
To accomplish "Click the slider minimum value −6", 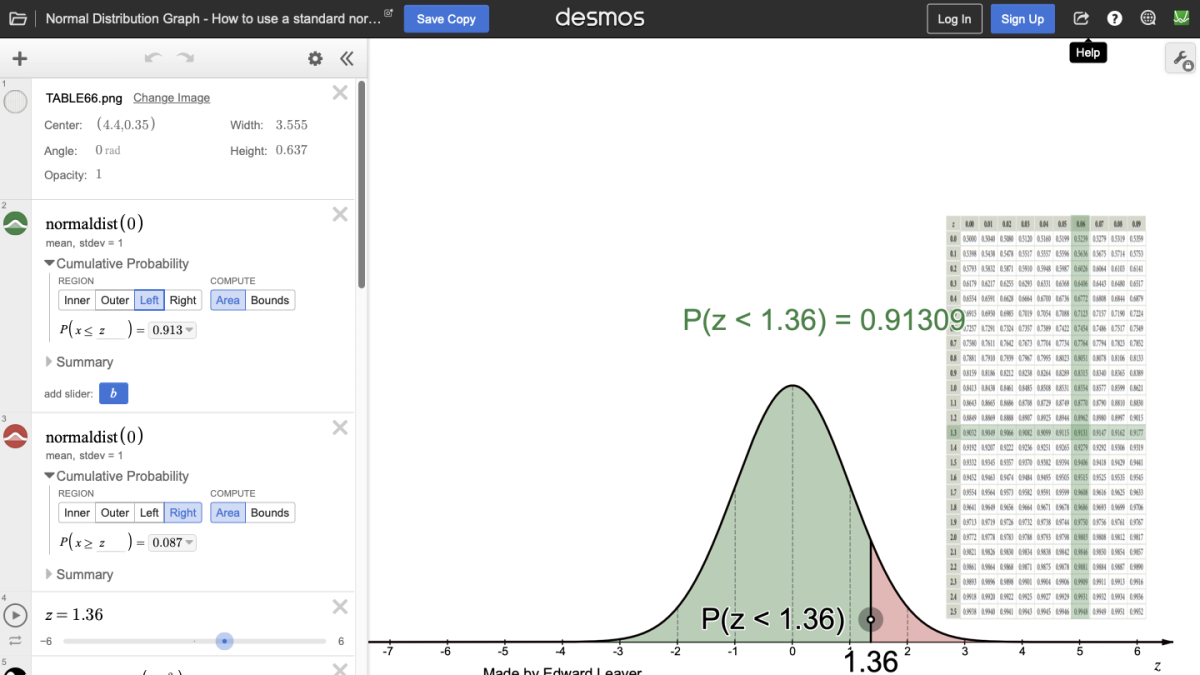I will coord(45,641).
